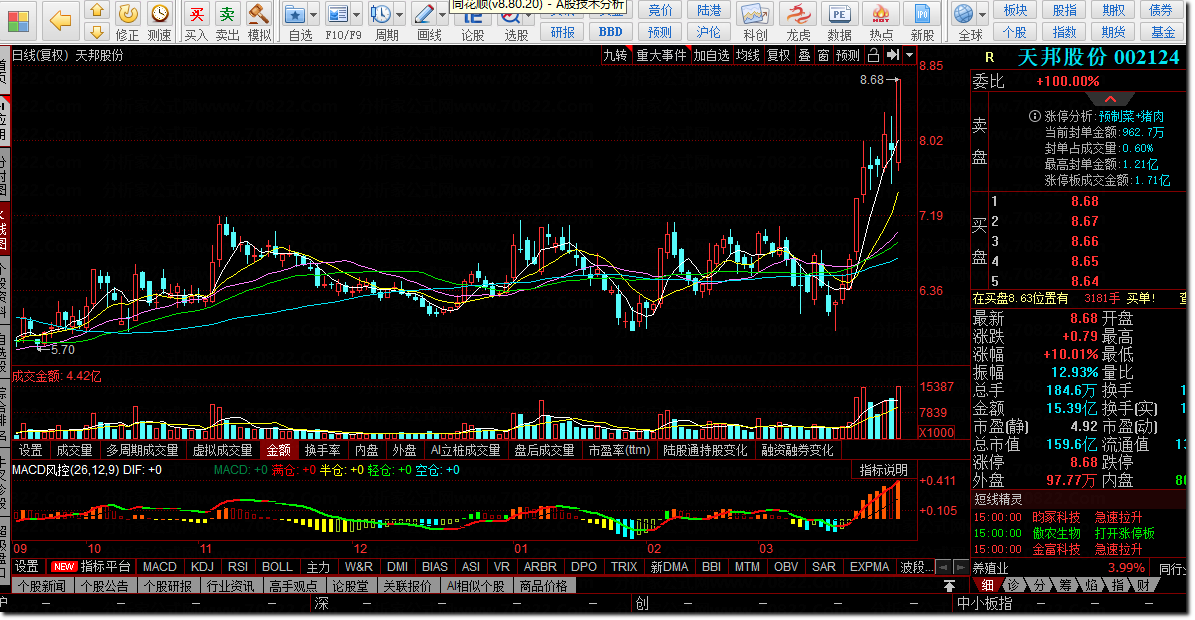
Task: Click the 全球 globe icon
Action: pos(964,14)
